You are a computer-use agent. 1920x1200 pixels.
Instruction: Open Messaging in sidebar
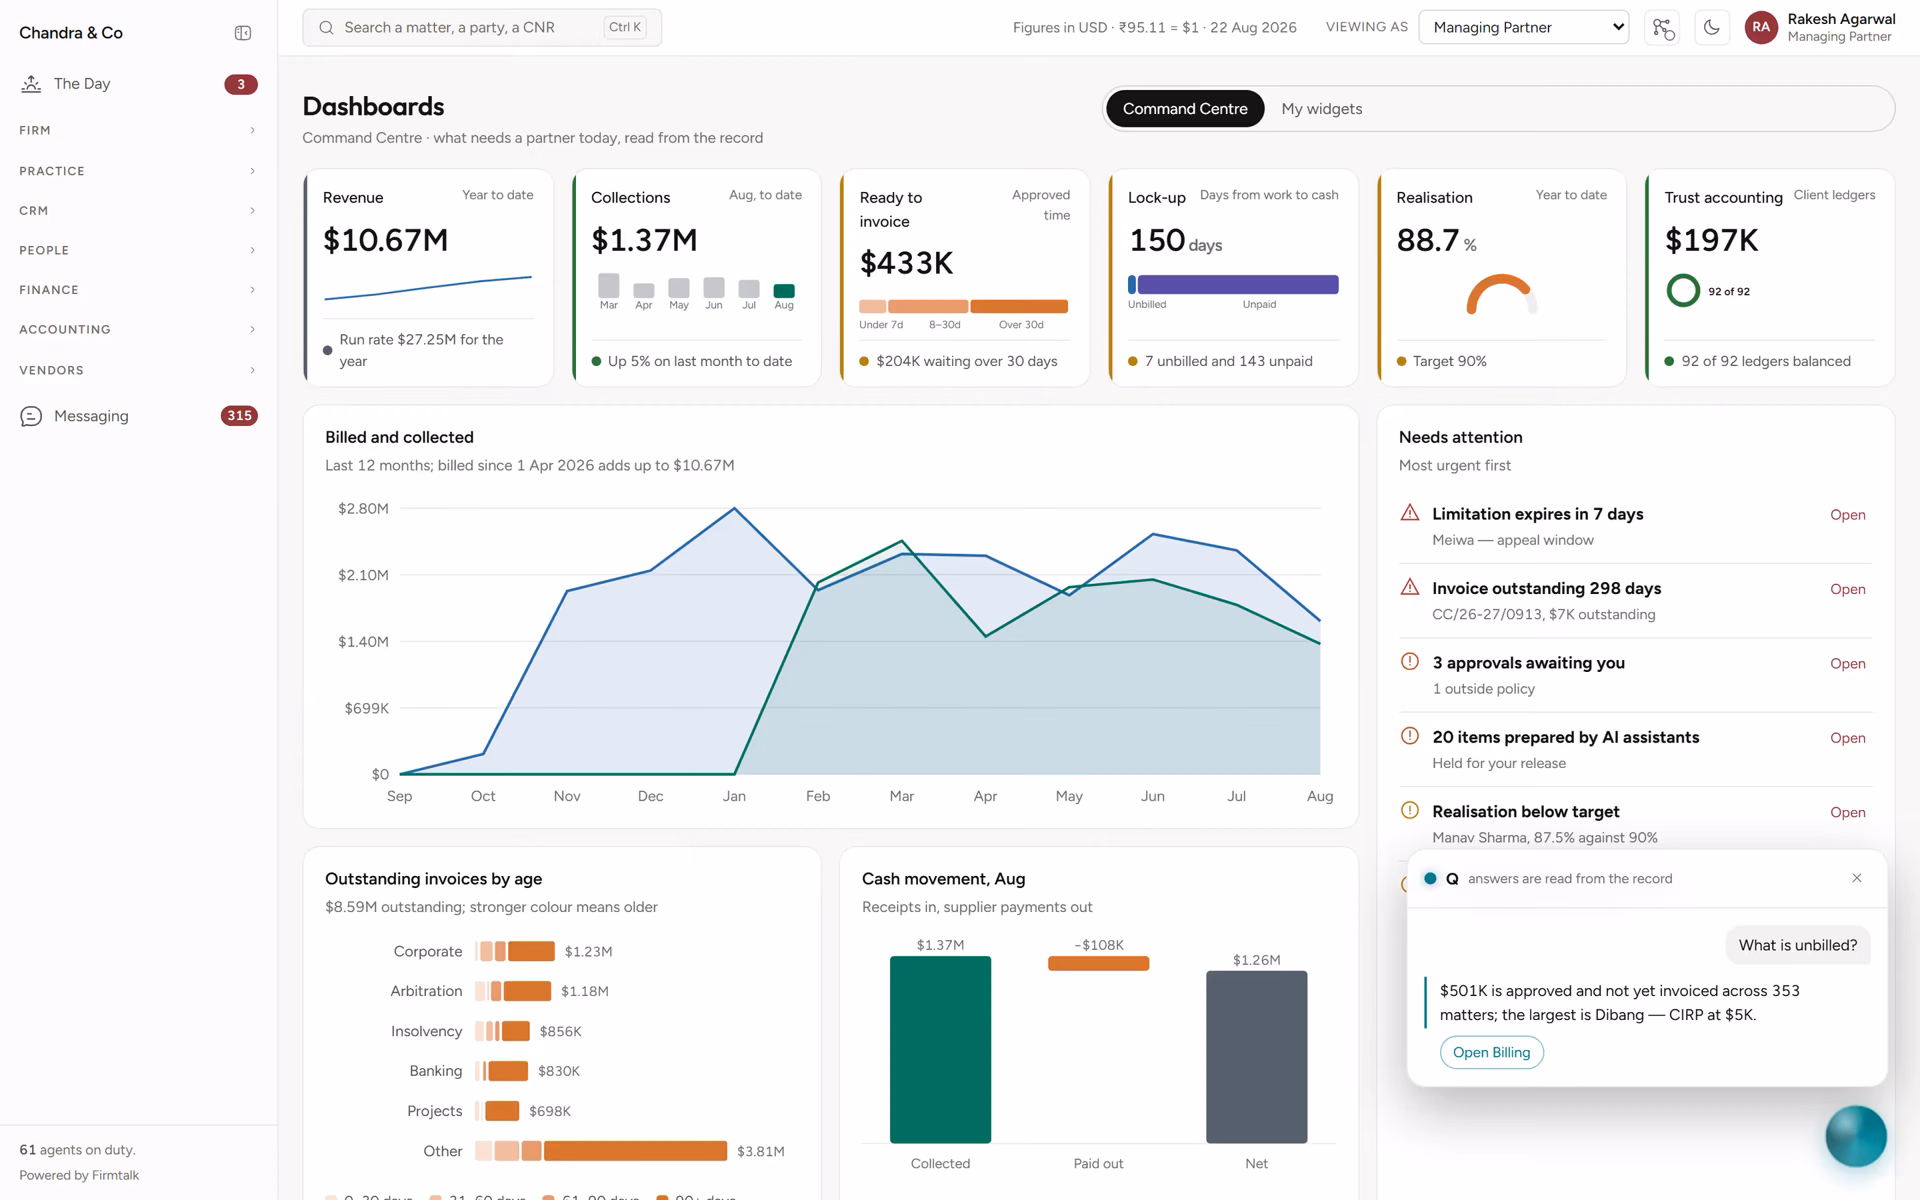(x=138, y=416)
